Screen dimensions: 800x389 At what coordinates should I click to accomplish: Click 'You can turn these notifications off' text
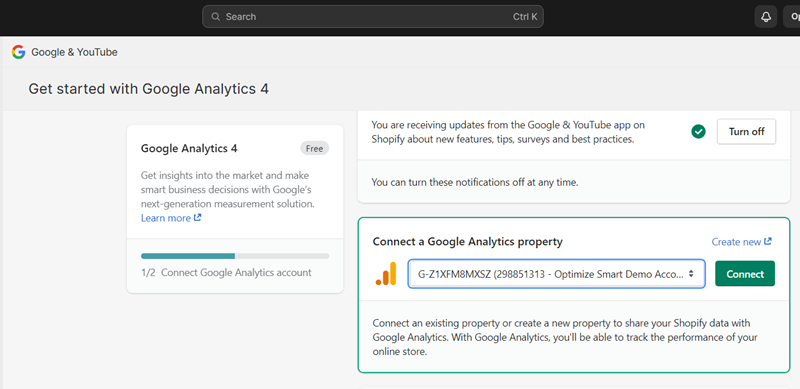click(x=475, y=182)
